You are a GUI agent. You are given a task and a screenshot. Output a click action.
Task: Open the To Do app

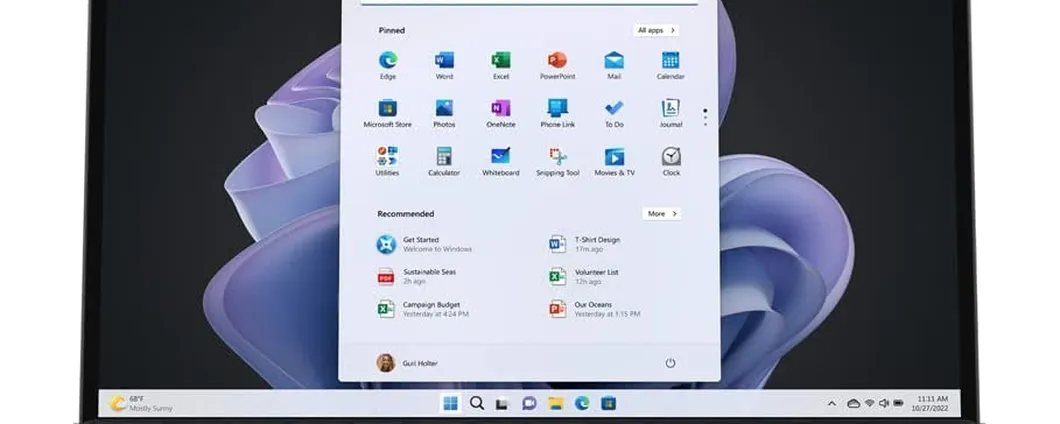point(614,114)
